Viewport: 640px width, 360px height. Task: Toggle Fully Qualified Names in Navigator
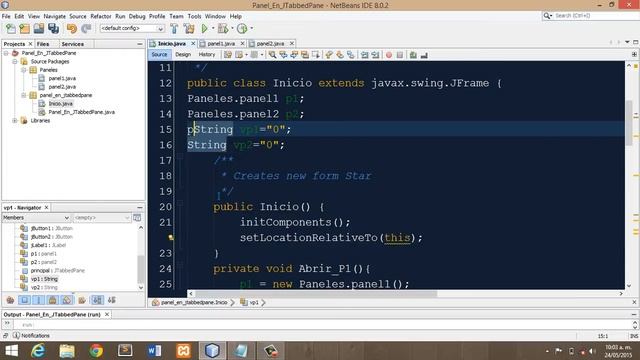tap(82, 300)
